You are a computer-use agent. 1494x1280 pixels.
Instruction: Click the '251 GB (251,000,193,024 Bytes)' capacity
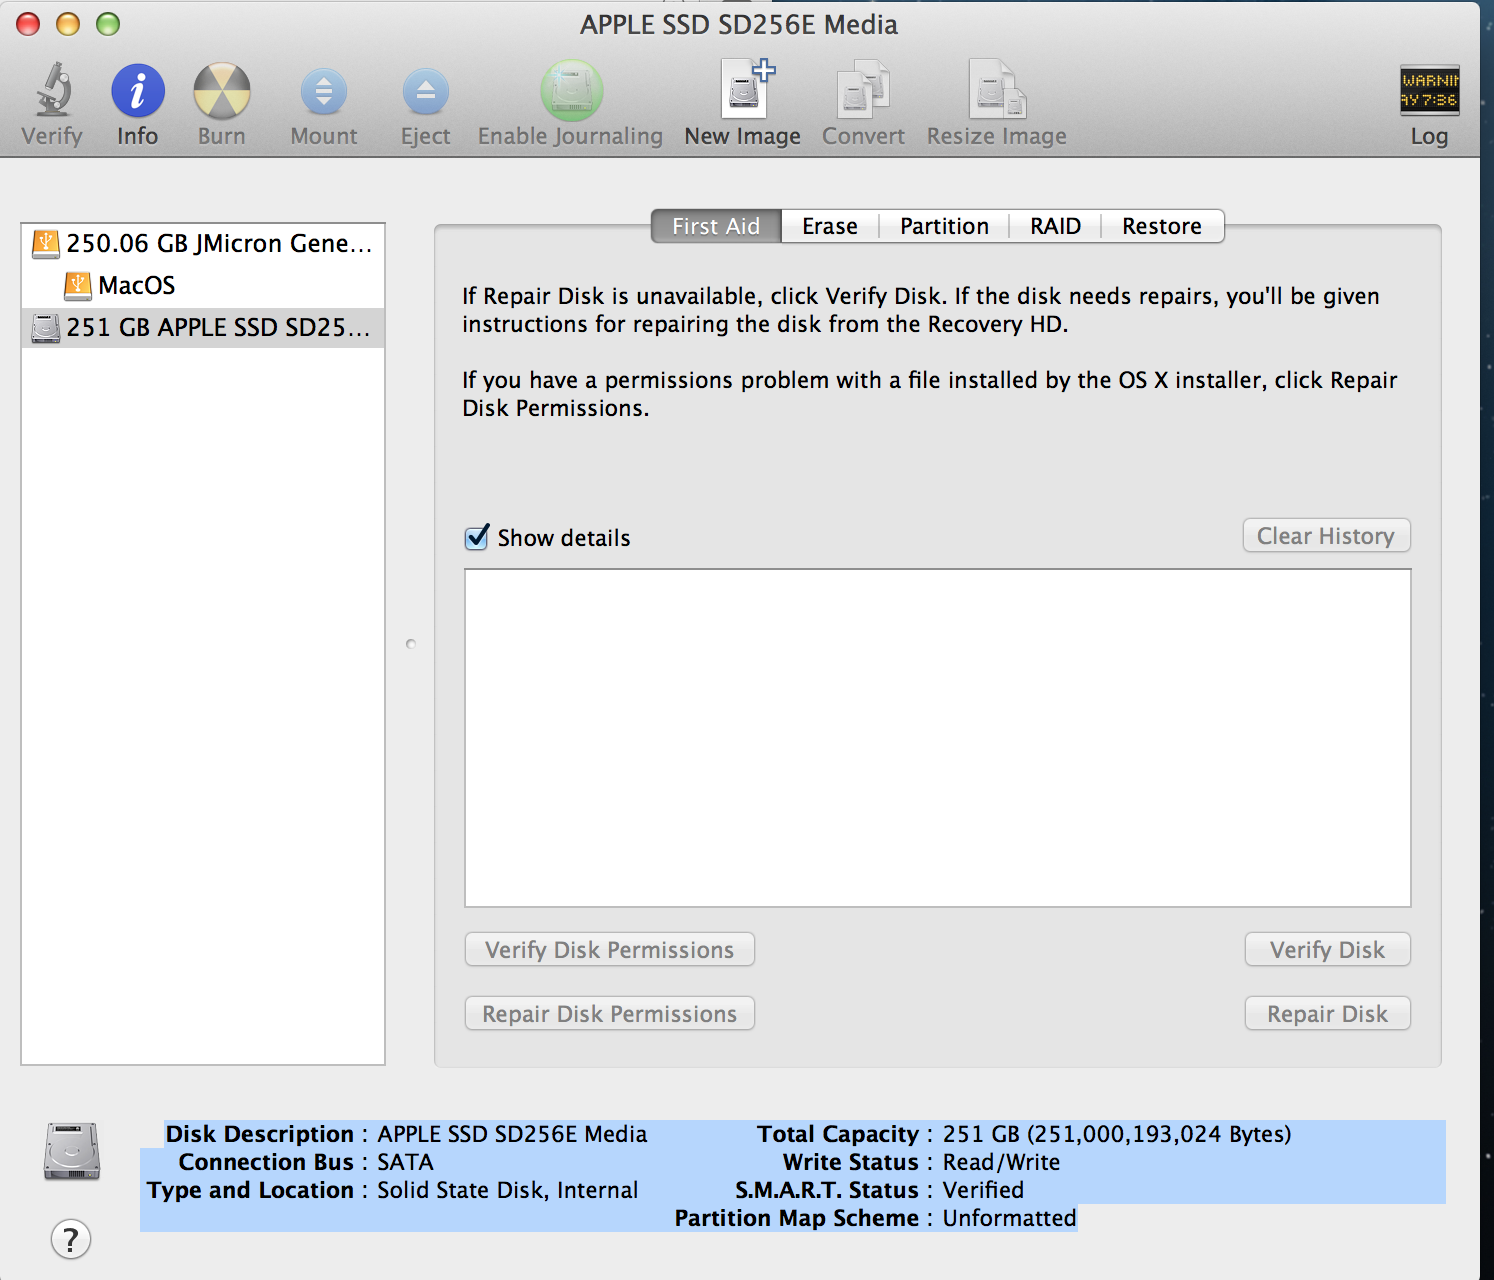coord(1117,1134)
